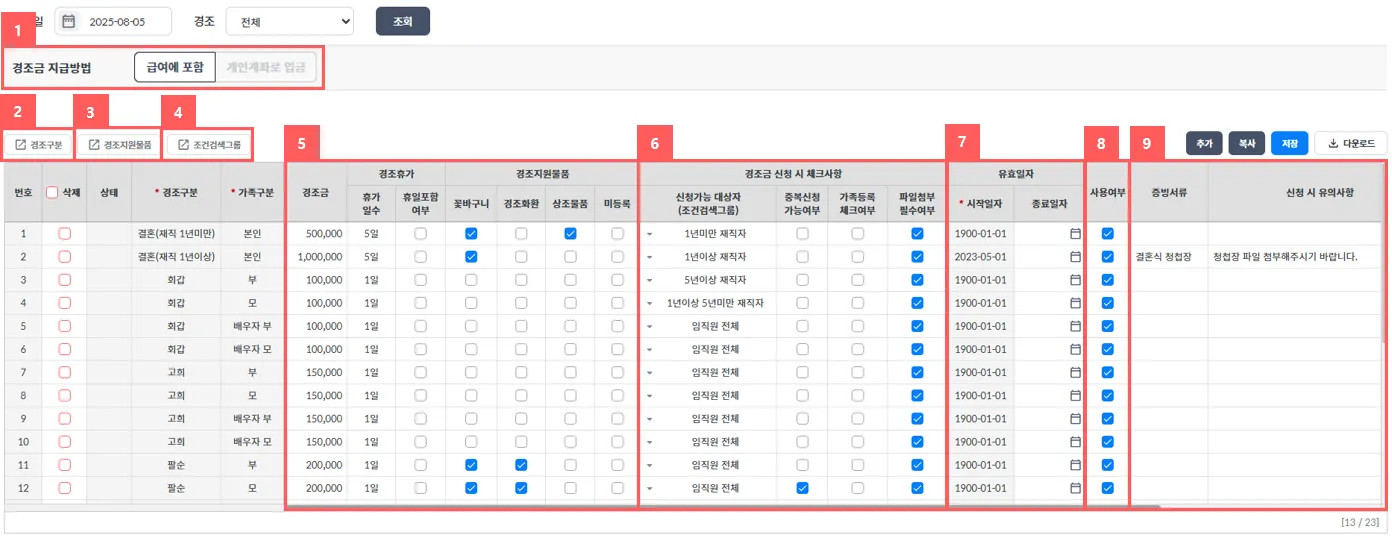Open end-date calendar icon in row 3
Viewport: 1392px width, 539px height.
click(x=1076, y=279)
